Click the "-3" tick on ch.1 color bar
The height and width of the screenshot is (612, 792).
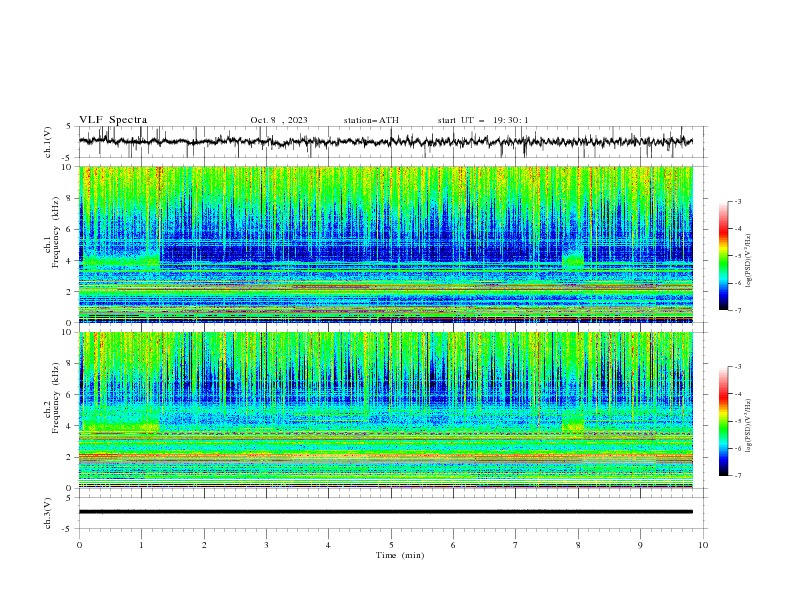pyautogui.click(x=737, y=201)
